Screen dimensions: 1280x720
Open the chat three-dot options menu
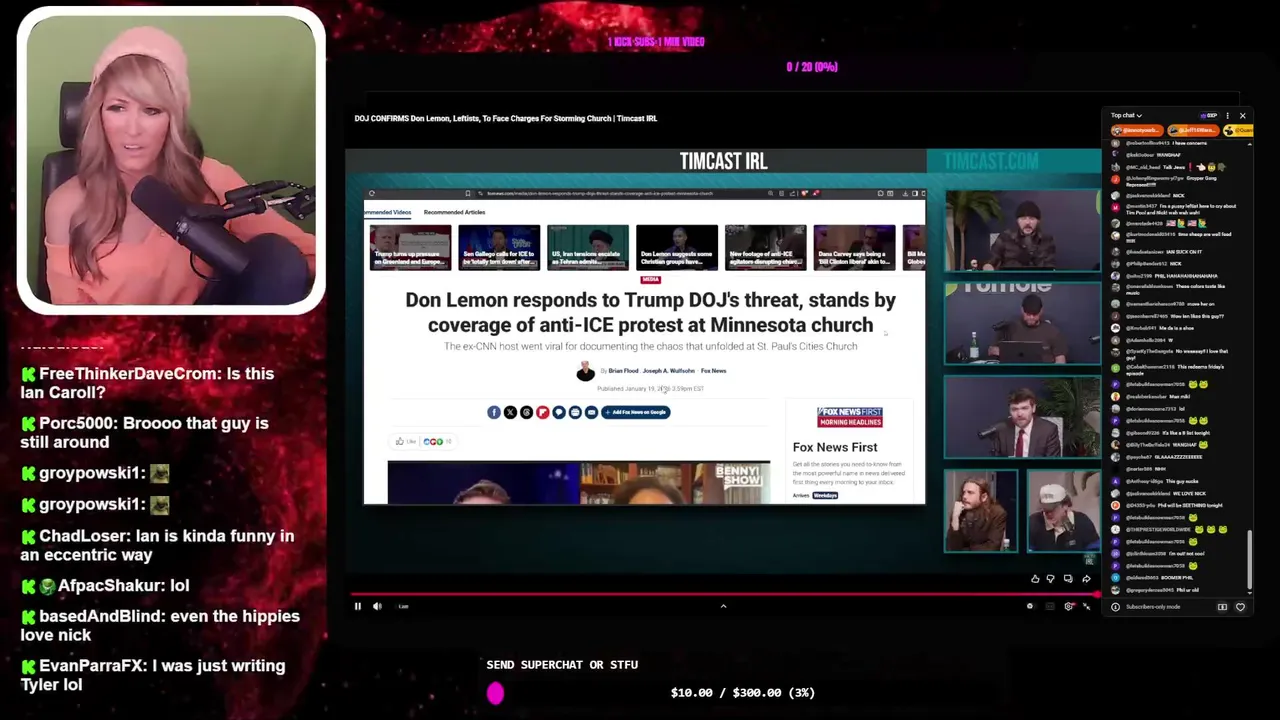pyautogui.click(x=1228, y=116)
